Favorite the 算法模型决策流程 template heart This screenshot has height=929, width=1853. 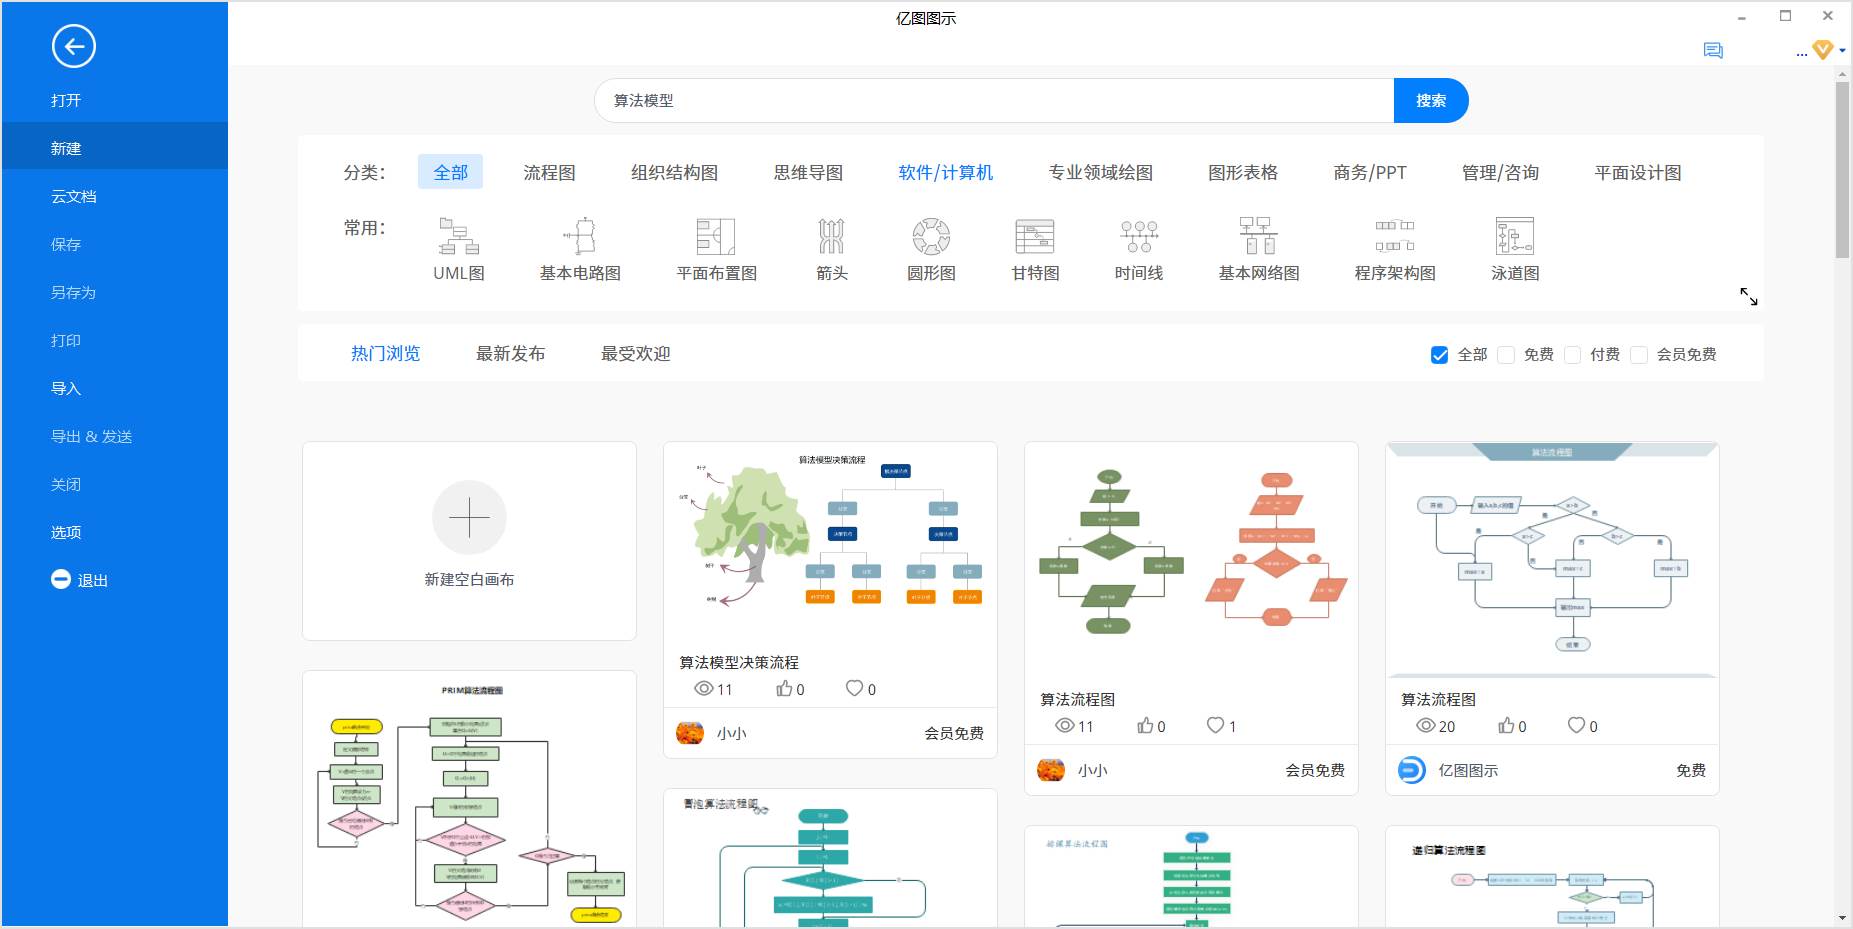pos(854,688)
